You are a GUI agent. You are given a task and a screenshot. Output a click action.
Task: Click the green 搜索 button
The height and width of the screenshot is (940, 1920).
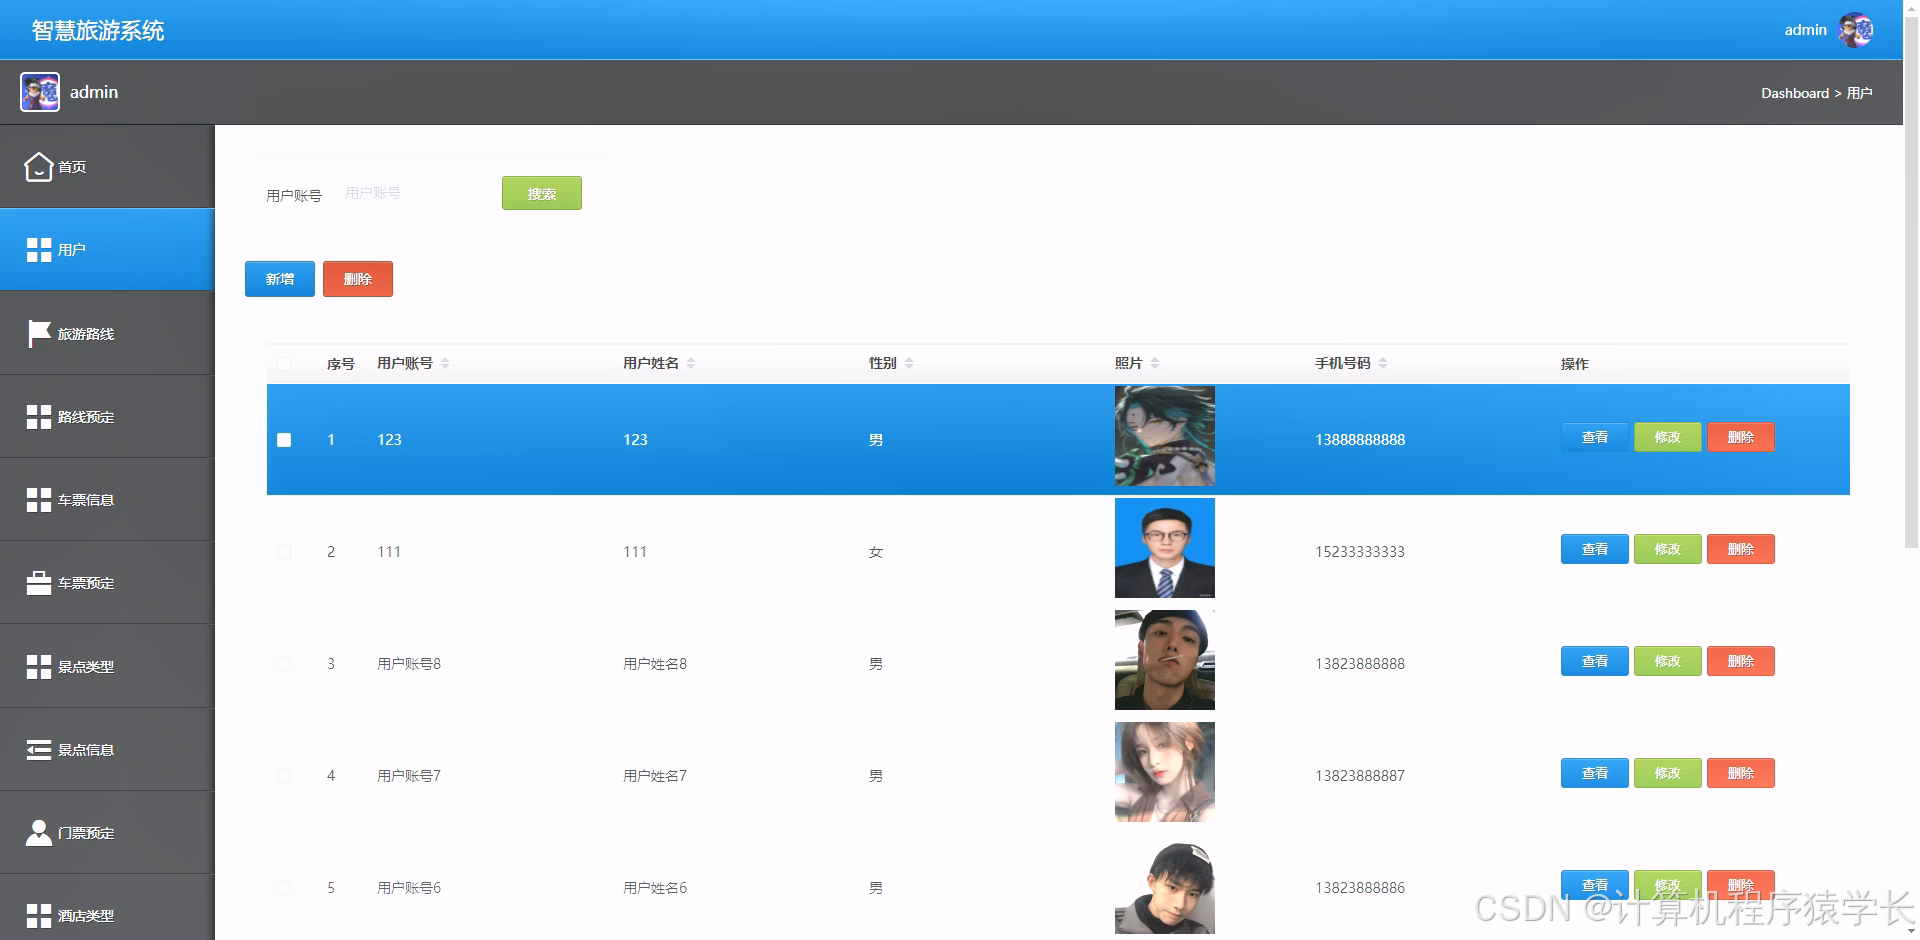tap(541, 193)
